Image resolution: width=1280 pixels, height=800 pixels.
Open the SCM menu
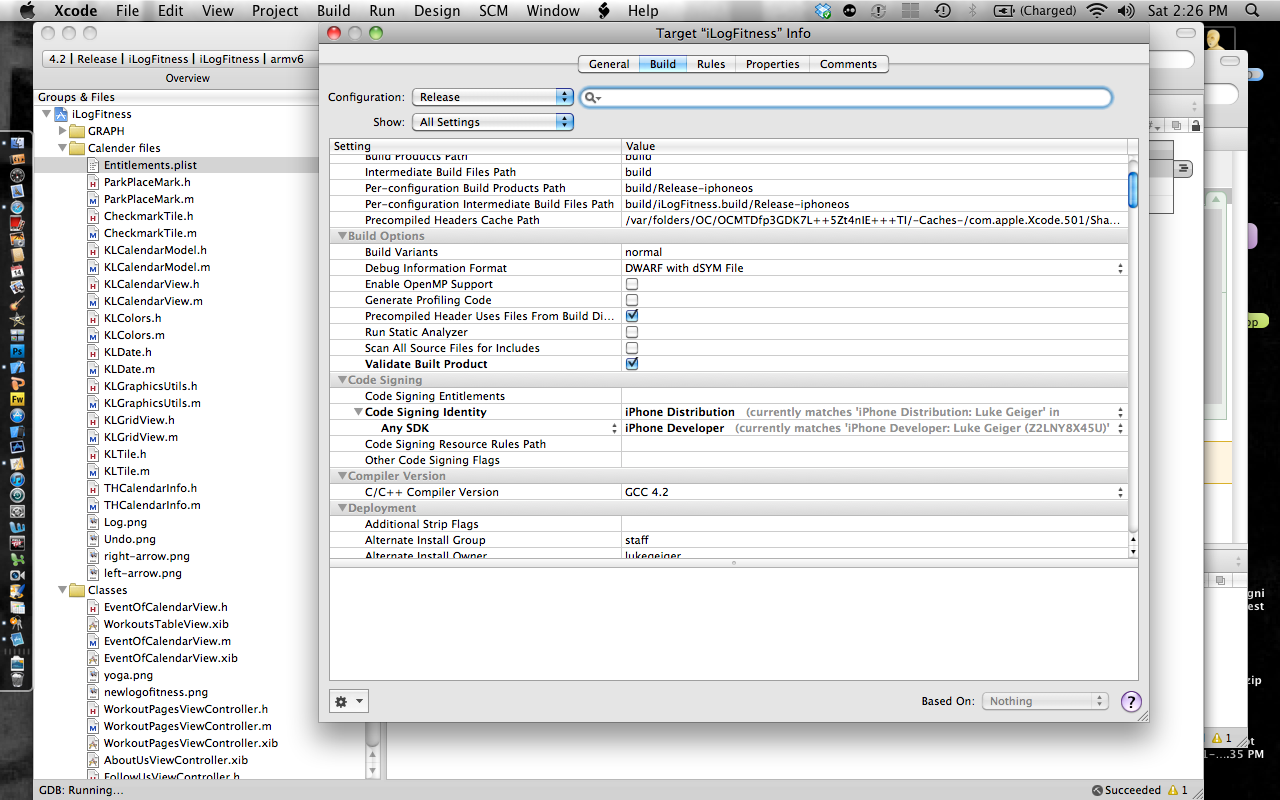493,11
